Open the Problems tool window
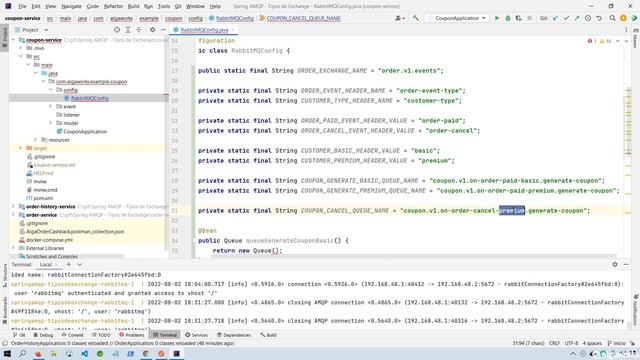 (131, 335)
